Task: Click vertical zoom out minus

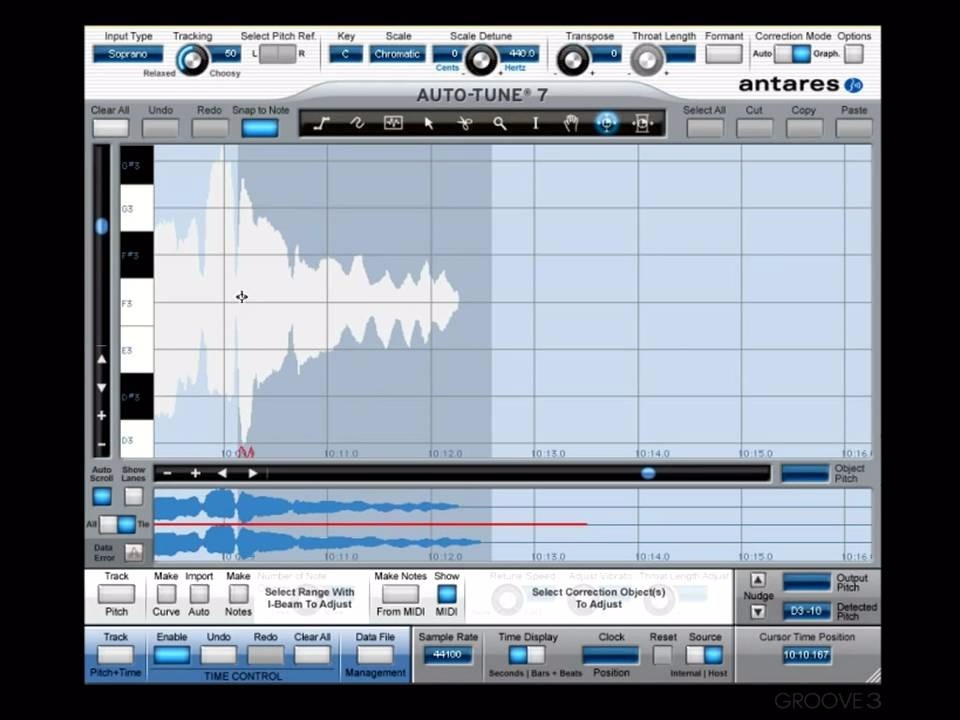Action: click(102, 444)
